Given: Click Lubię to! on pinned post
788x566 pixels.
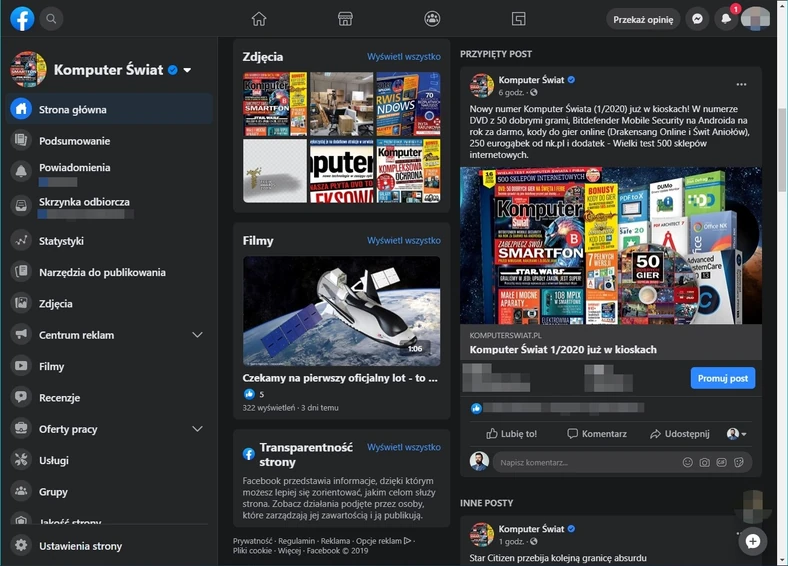Looking at the screenshot, I should click(511, 434).
